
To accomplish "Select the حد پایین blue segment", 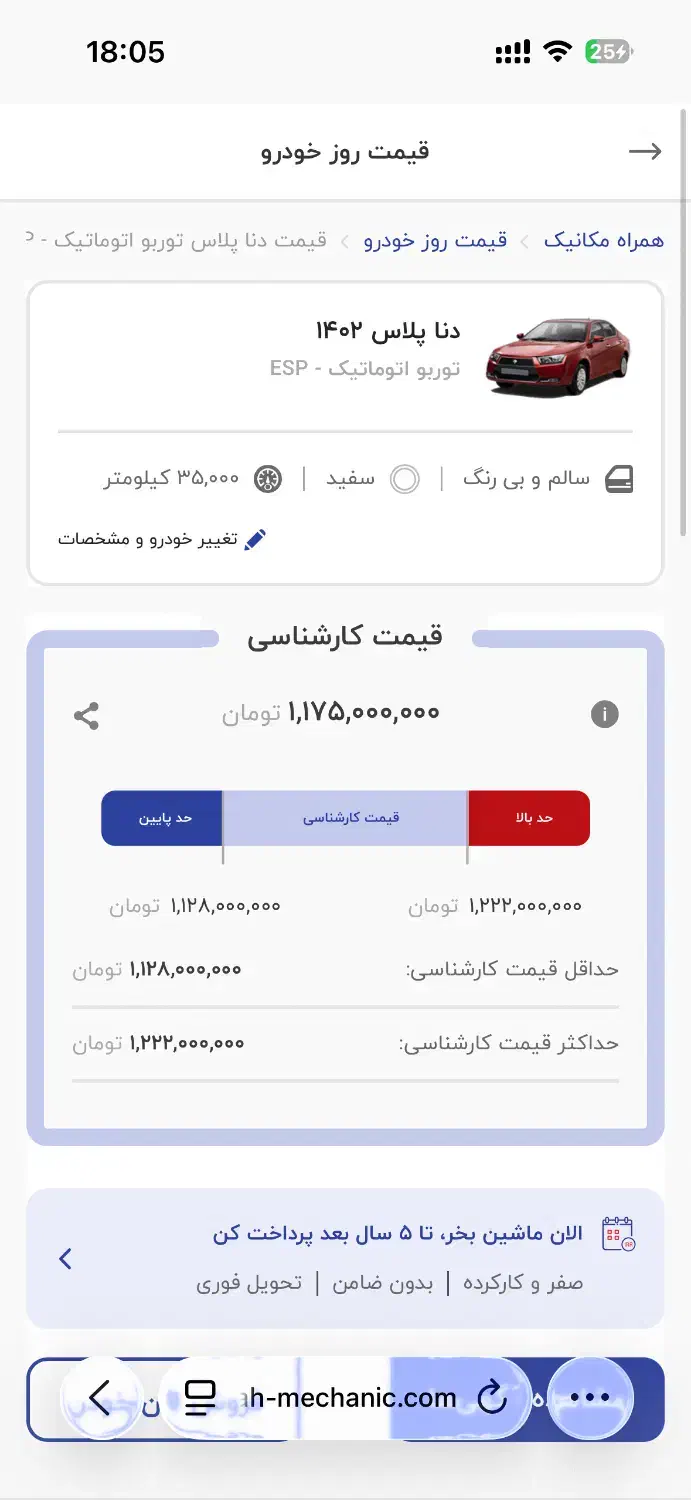I will coord(162,818).
